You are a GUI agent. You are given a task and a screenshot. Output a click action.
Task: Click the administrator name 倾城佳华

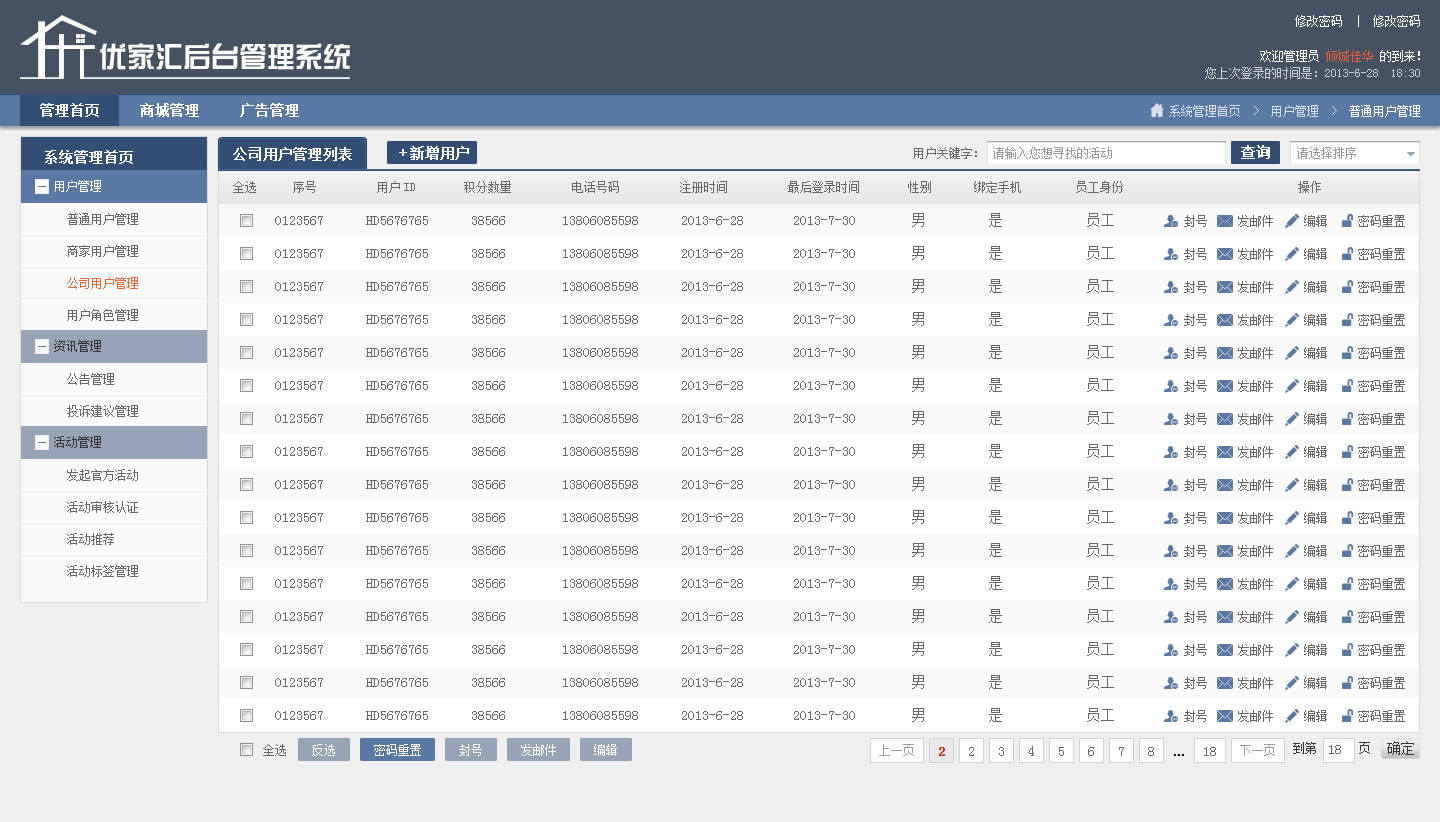(1349, 56)
